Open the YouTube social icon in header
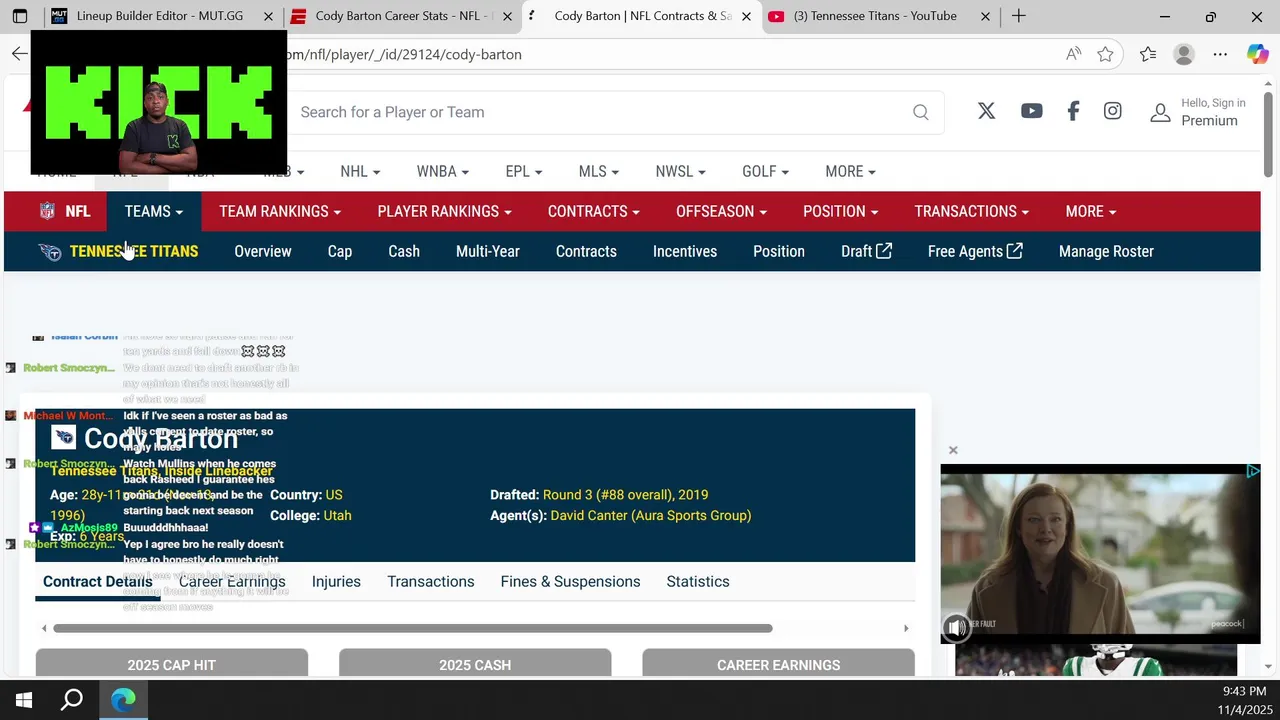 click(1031, 111)
